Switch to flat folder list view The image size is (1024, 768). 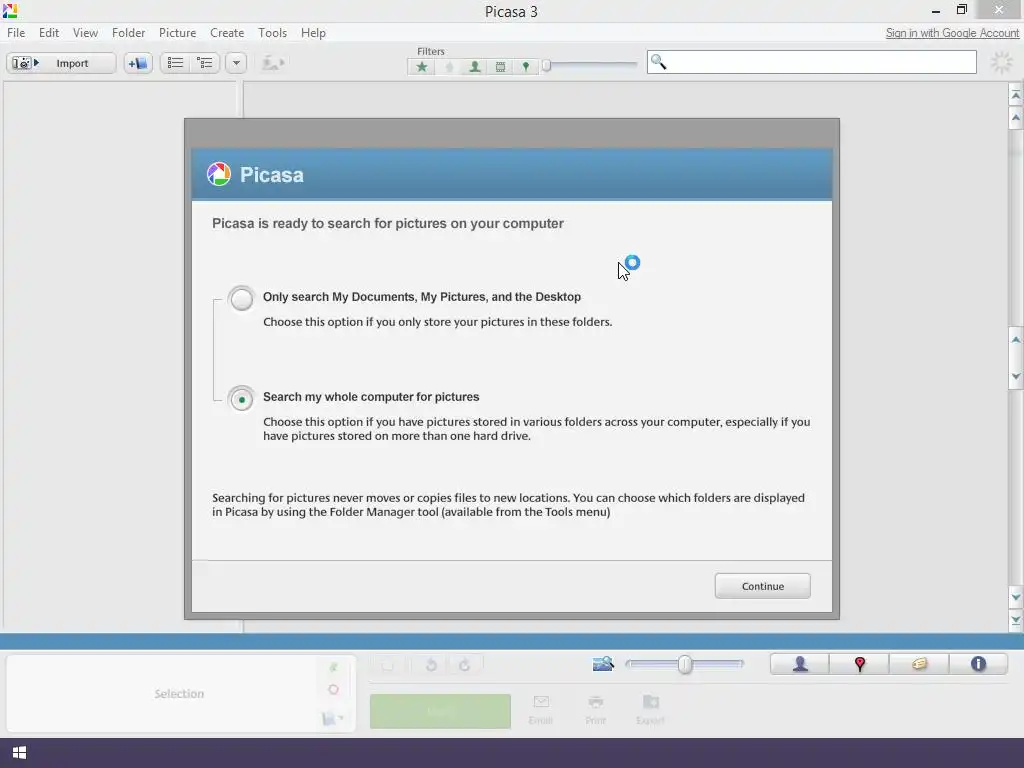coord(175,63)
